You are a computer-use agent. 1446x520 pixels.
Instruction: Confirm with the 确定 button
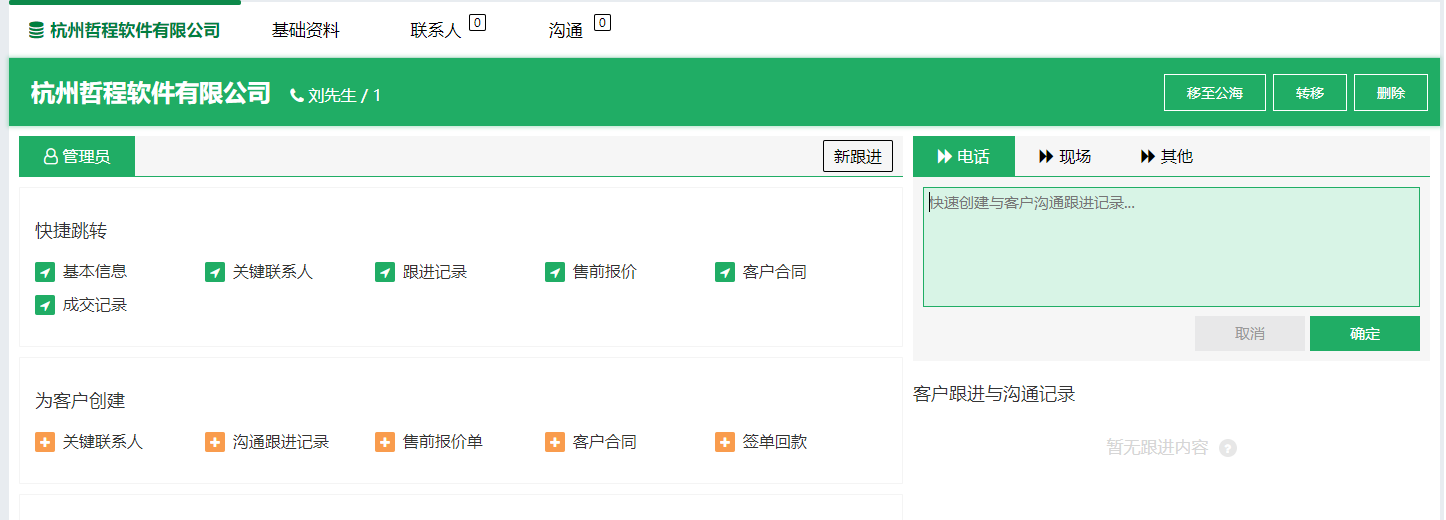tap(1365, 334)
